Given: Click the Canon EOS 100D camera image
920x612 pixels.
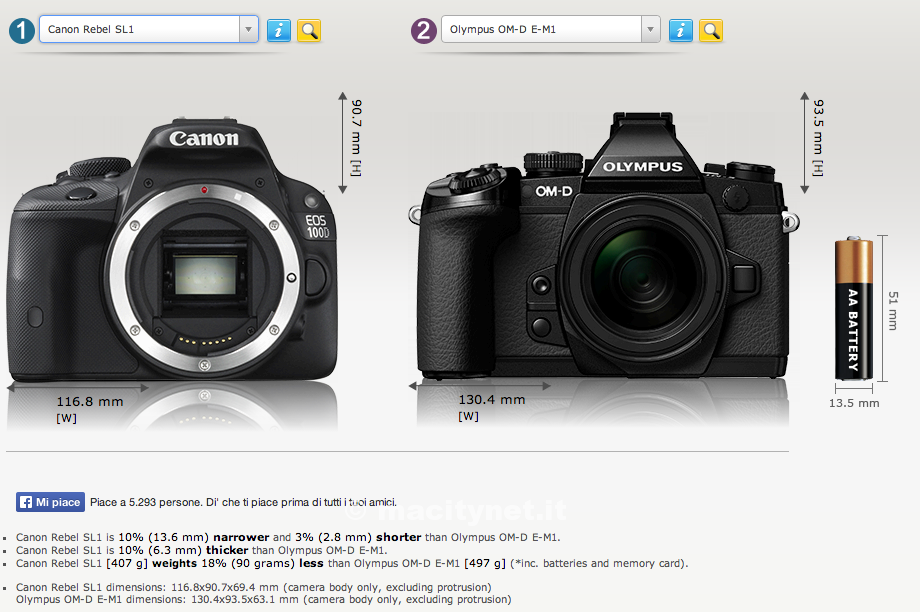Looking at the screenshot, I should tap(172, 249).
